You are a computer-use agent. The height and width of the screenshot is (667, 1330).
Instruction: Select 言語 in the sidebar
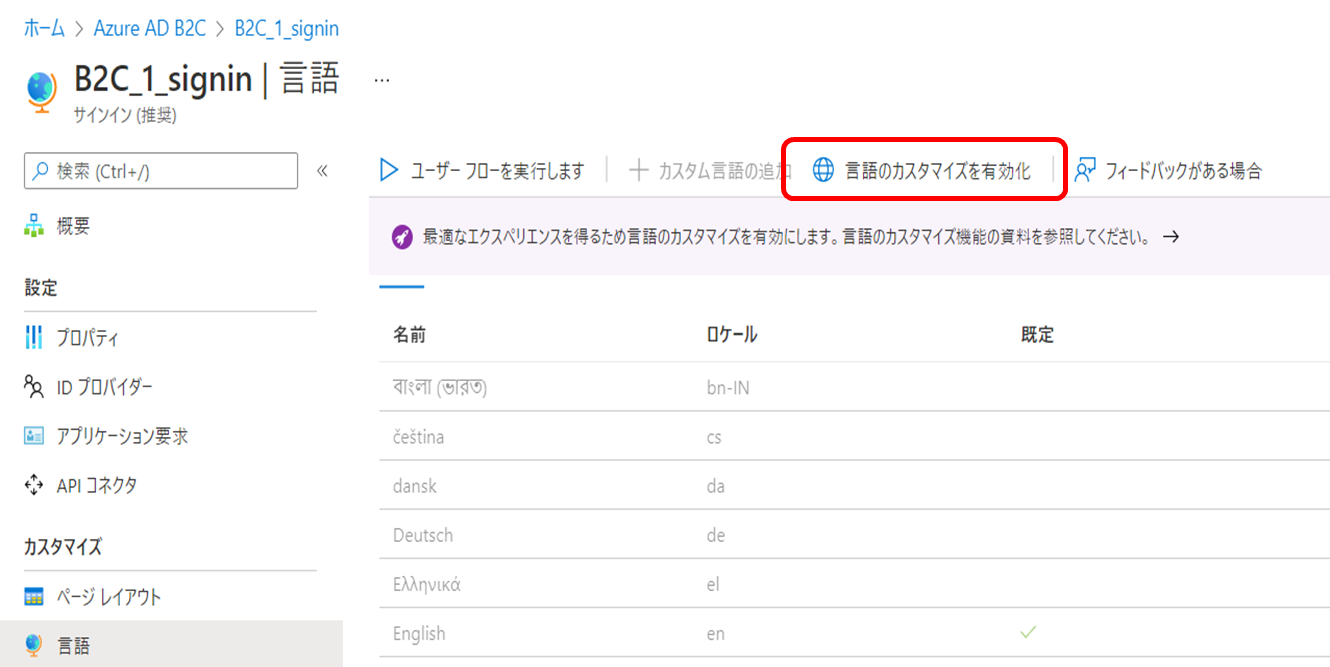pos(171,645)
